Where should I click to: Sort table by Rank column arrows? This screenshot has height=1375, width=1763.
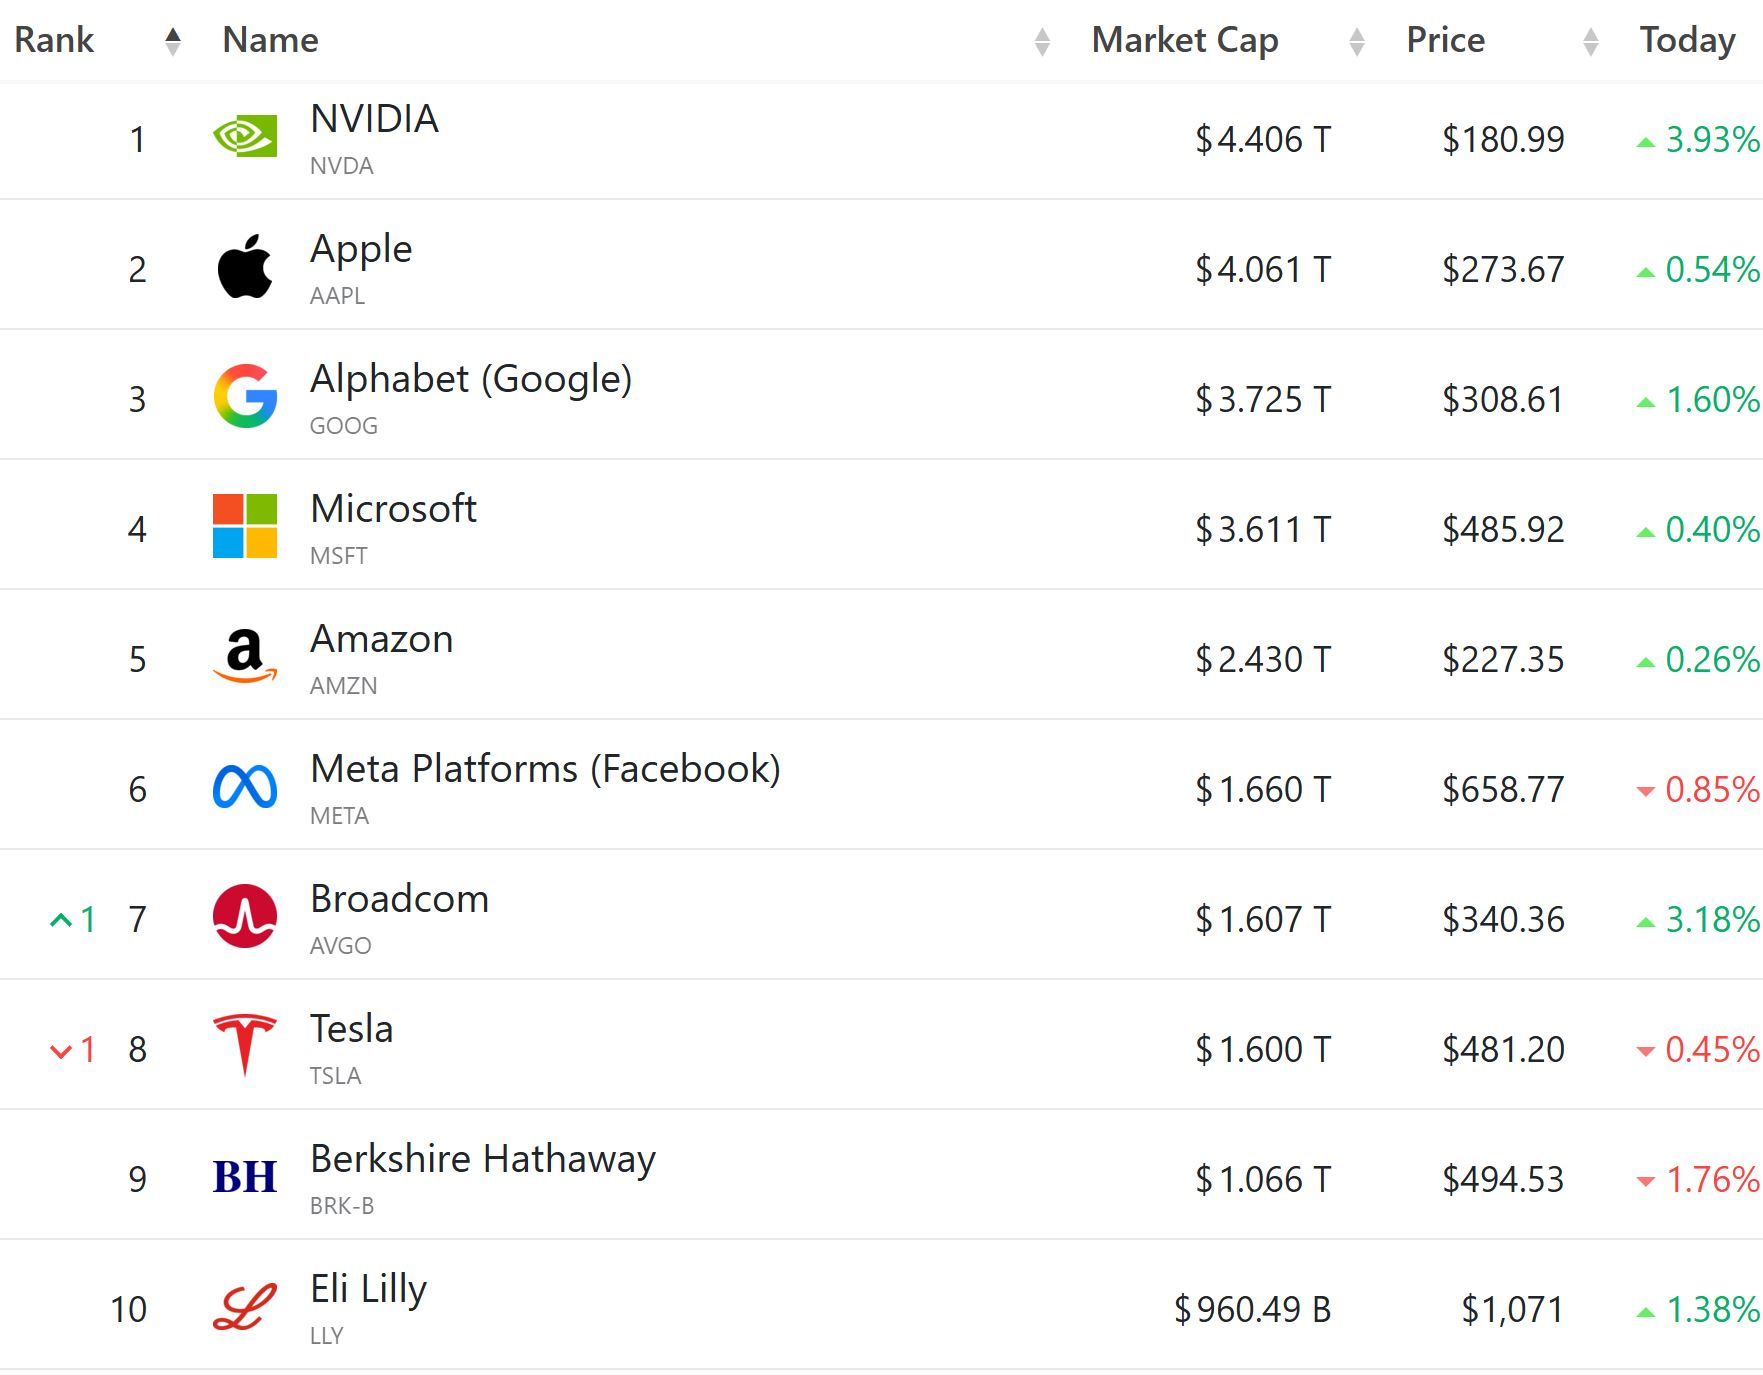pos(173,41)
